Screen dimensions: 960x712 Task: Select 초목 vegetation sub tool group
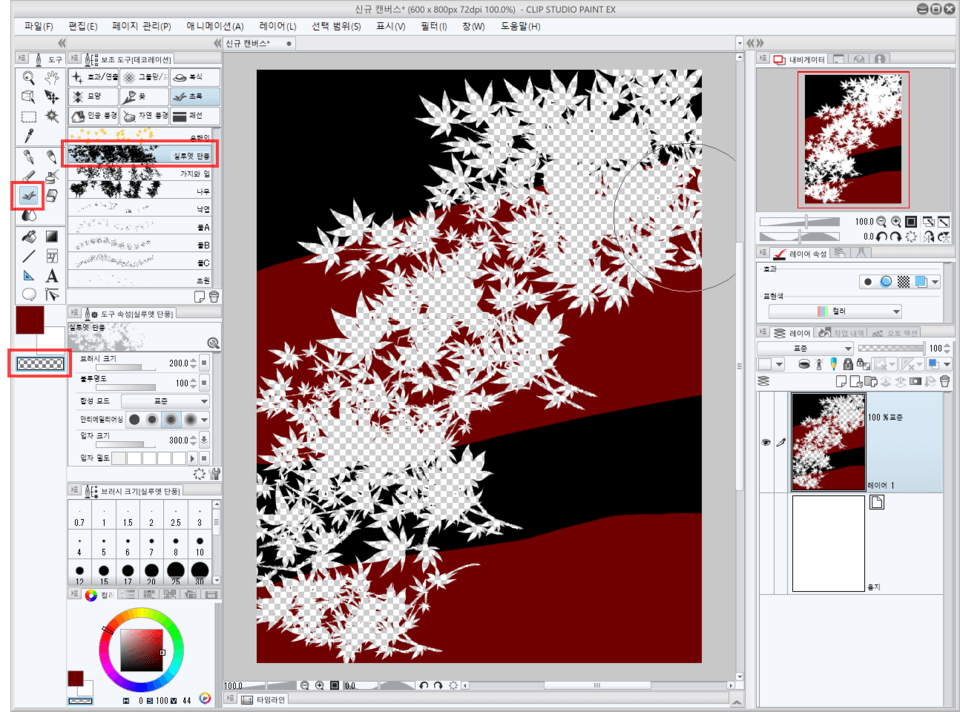(195, 97)
